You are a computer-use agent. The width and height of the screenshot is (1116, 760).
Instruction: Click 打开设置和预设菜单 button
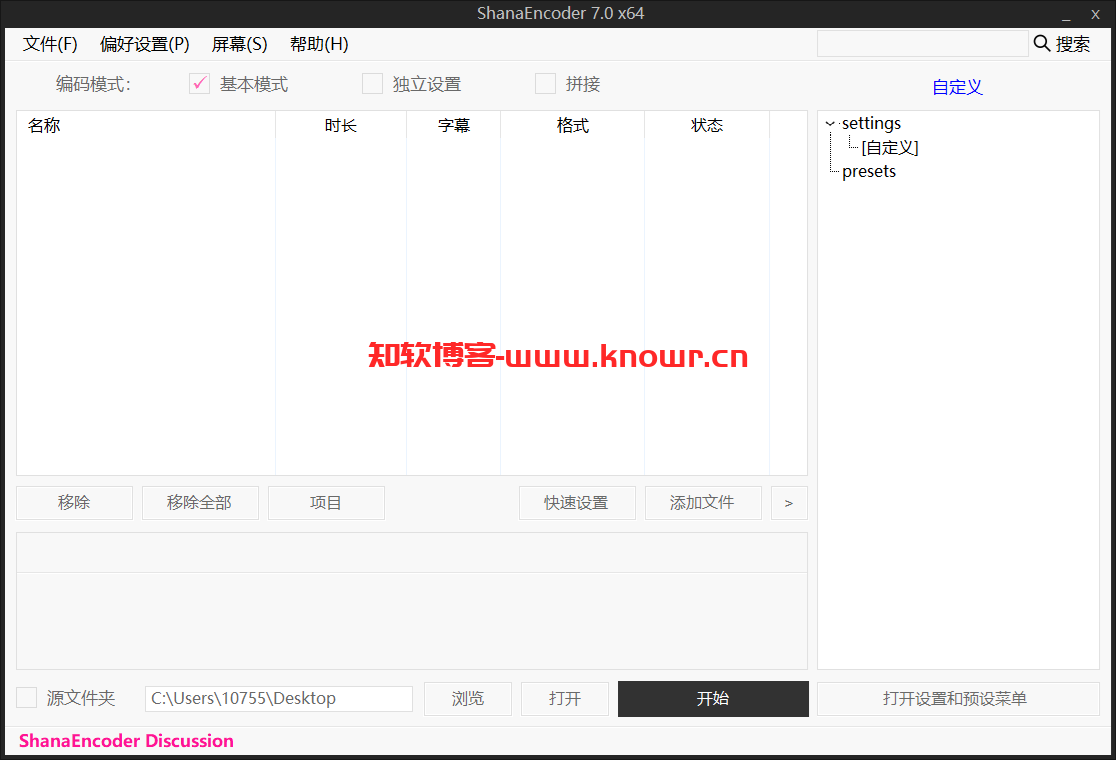click(x=958, y=699)
